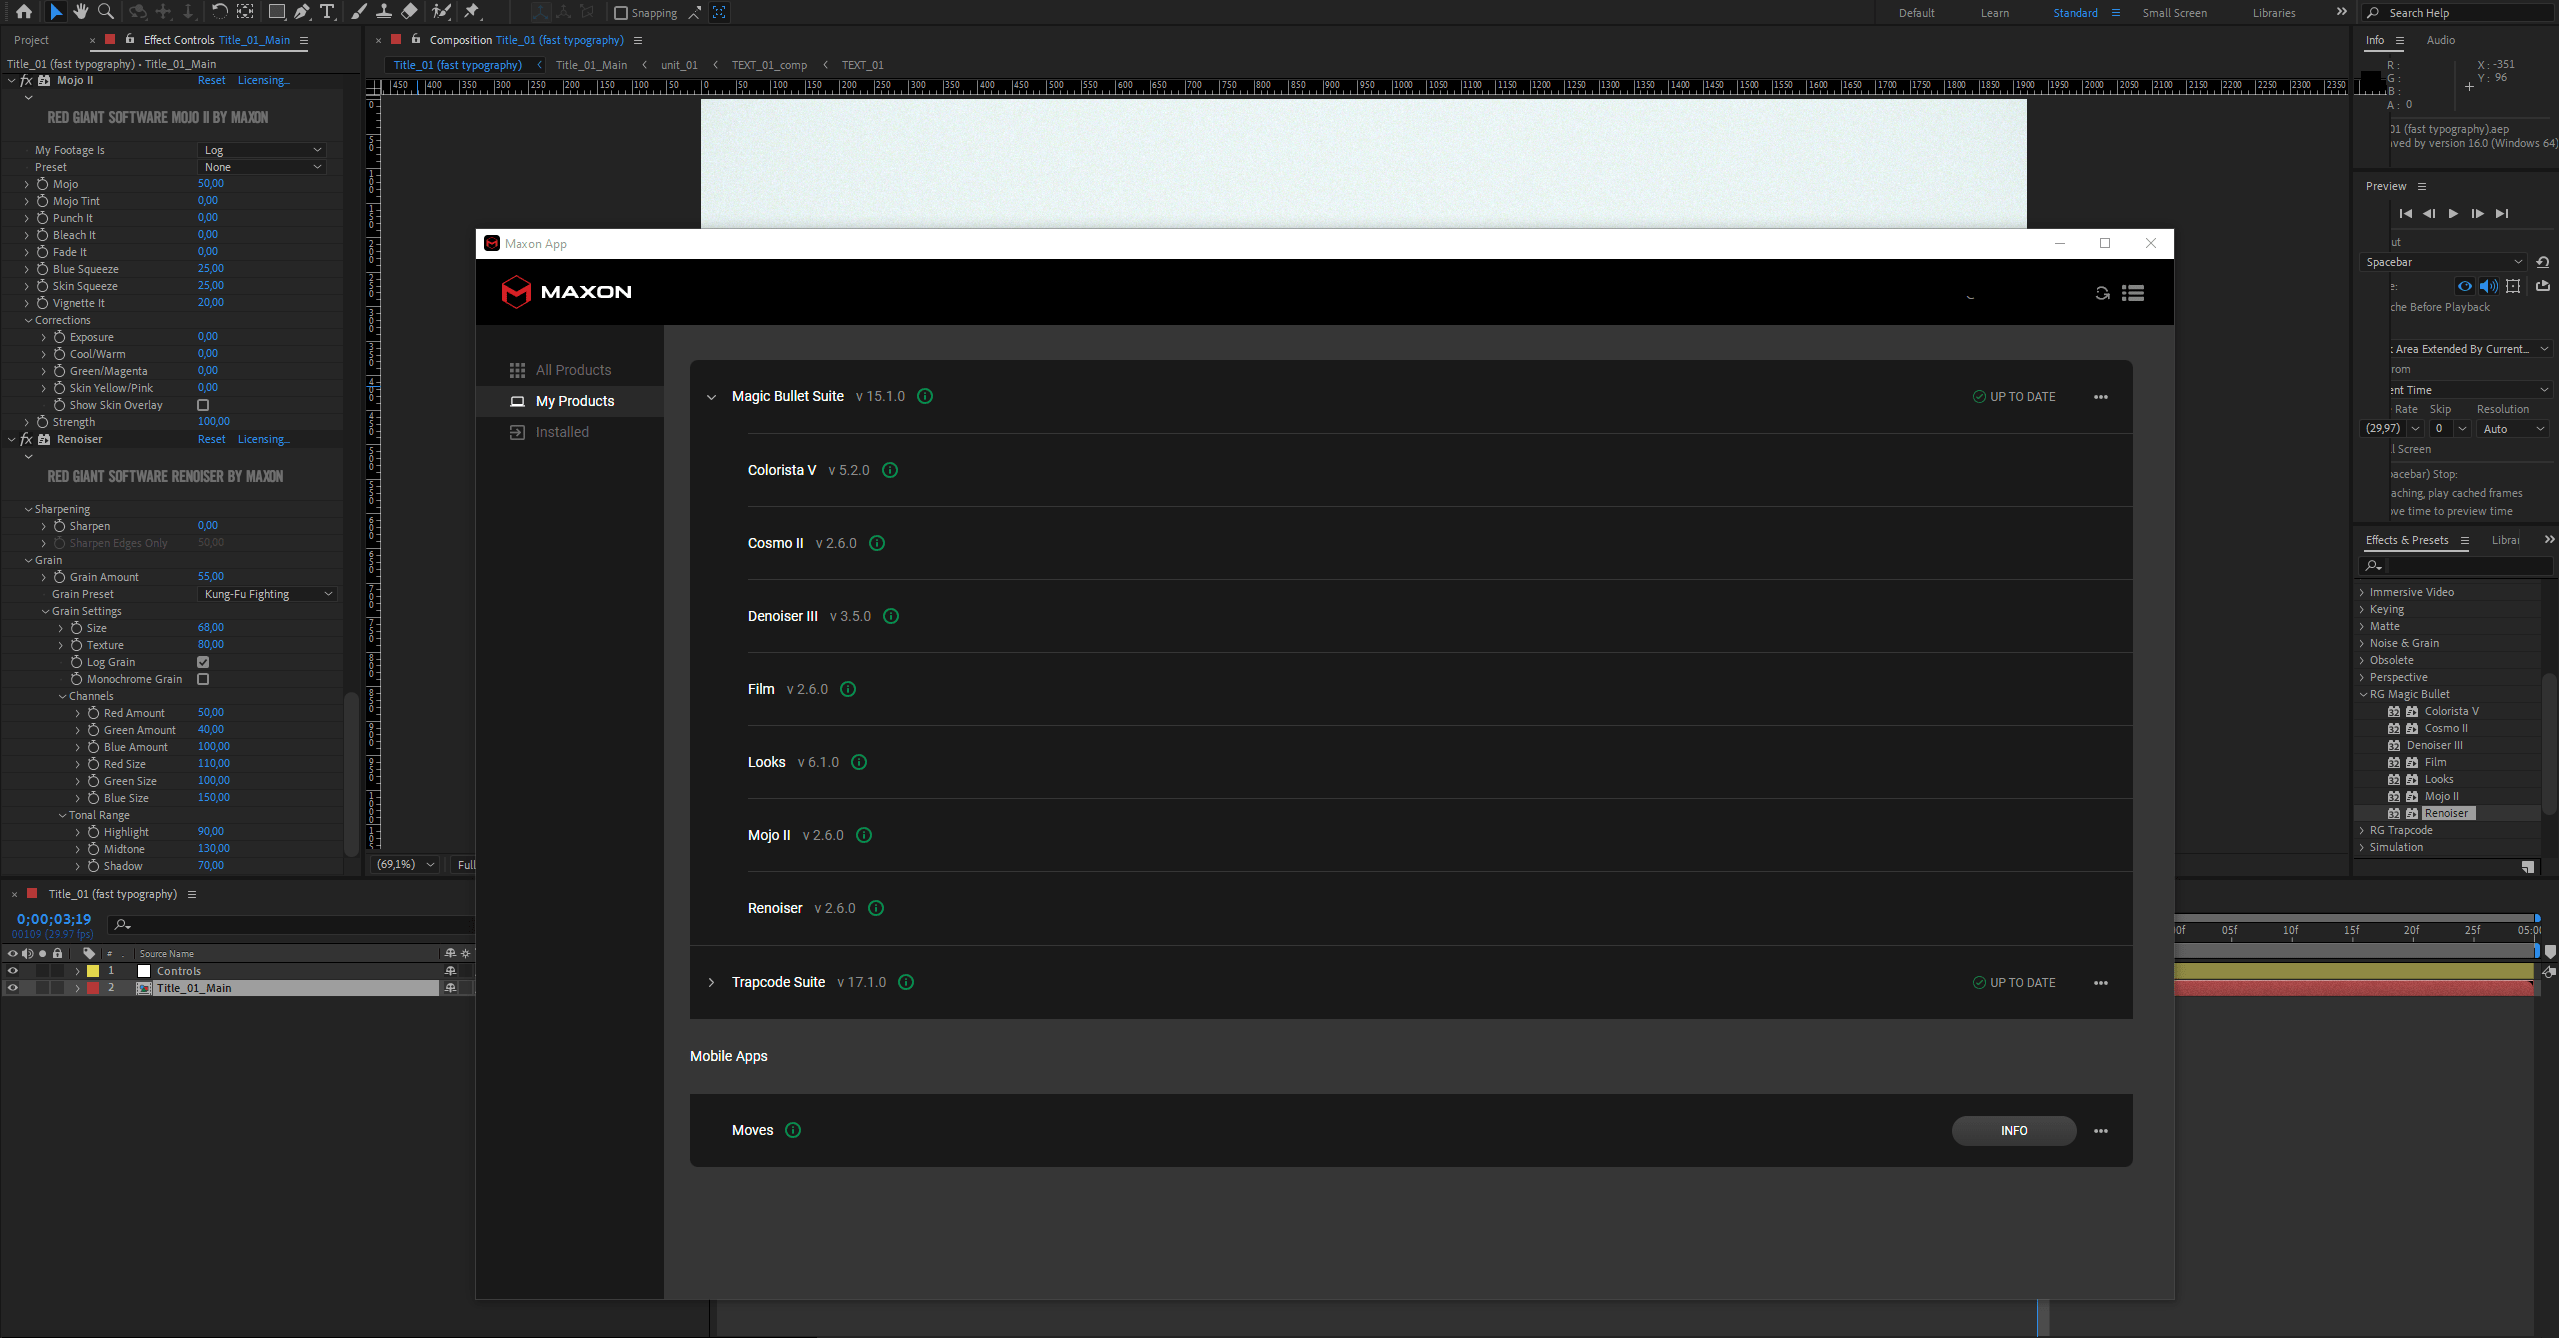Show info for Looks v 6.1.0

click(x=859, y=762)
